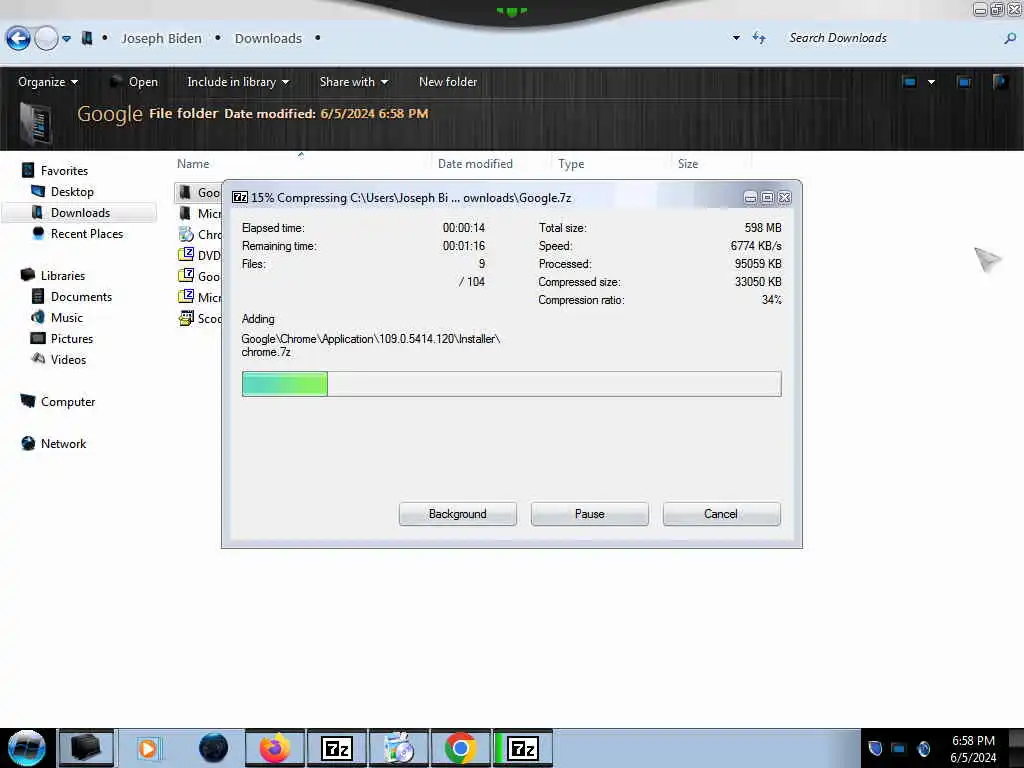1024x768 pixels.
Task: Expand the Share with menu
Action: [x=353, y=82]
